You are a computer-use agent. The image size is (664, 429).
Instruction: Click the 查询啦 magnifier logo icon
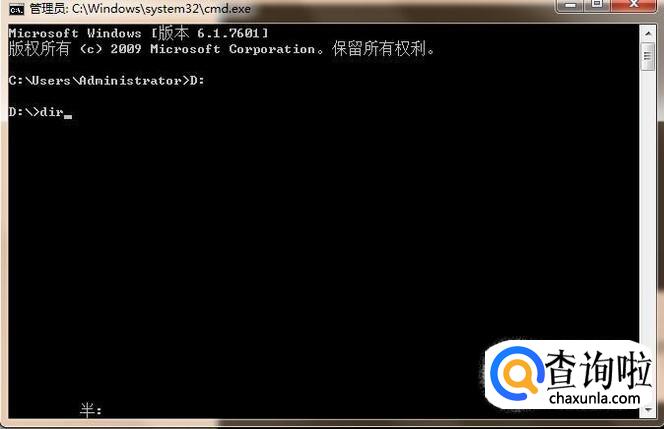[x=516, y=374]
